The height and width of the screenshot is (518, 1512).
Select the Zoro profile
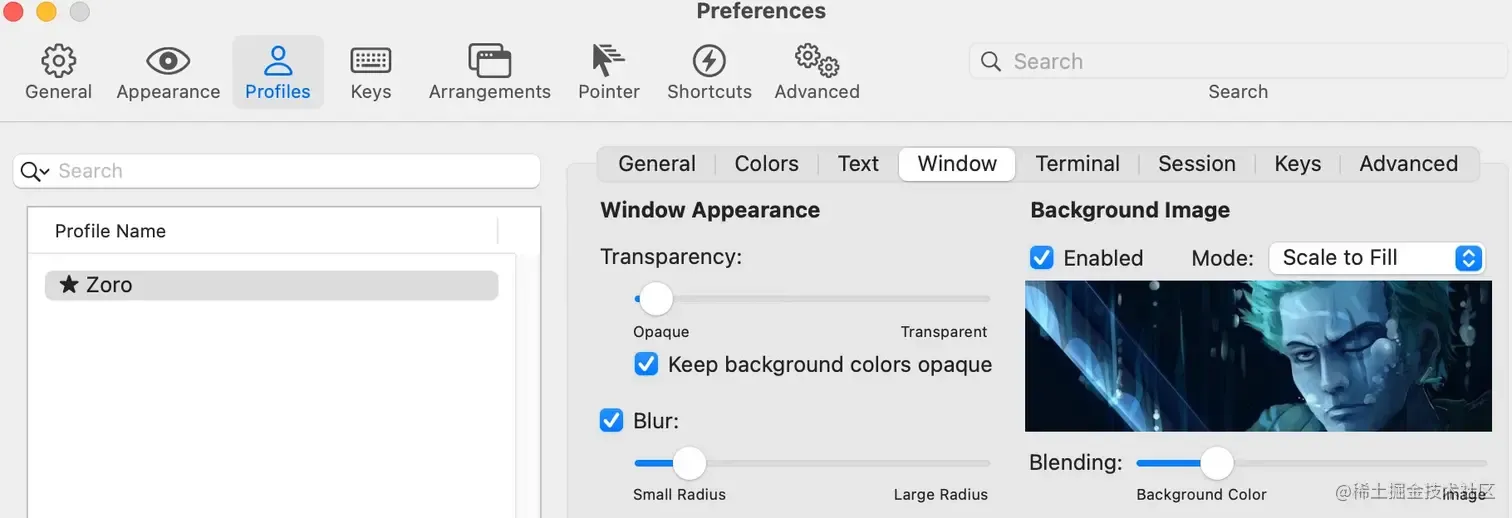click(271, 285)
